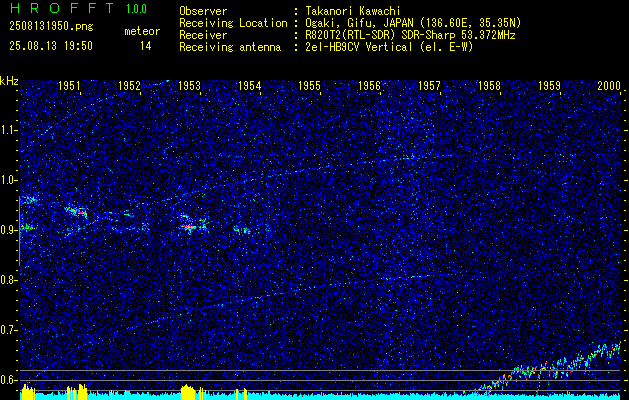Click the meteor count value 14
Image resolution: width=629 pixels, height=400 pixels.
[146, 46]
